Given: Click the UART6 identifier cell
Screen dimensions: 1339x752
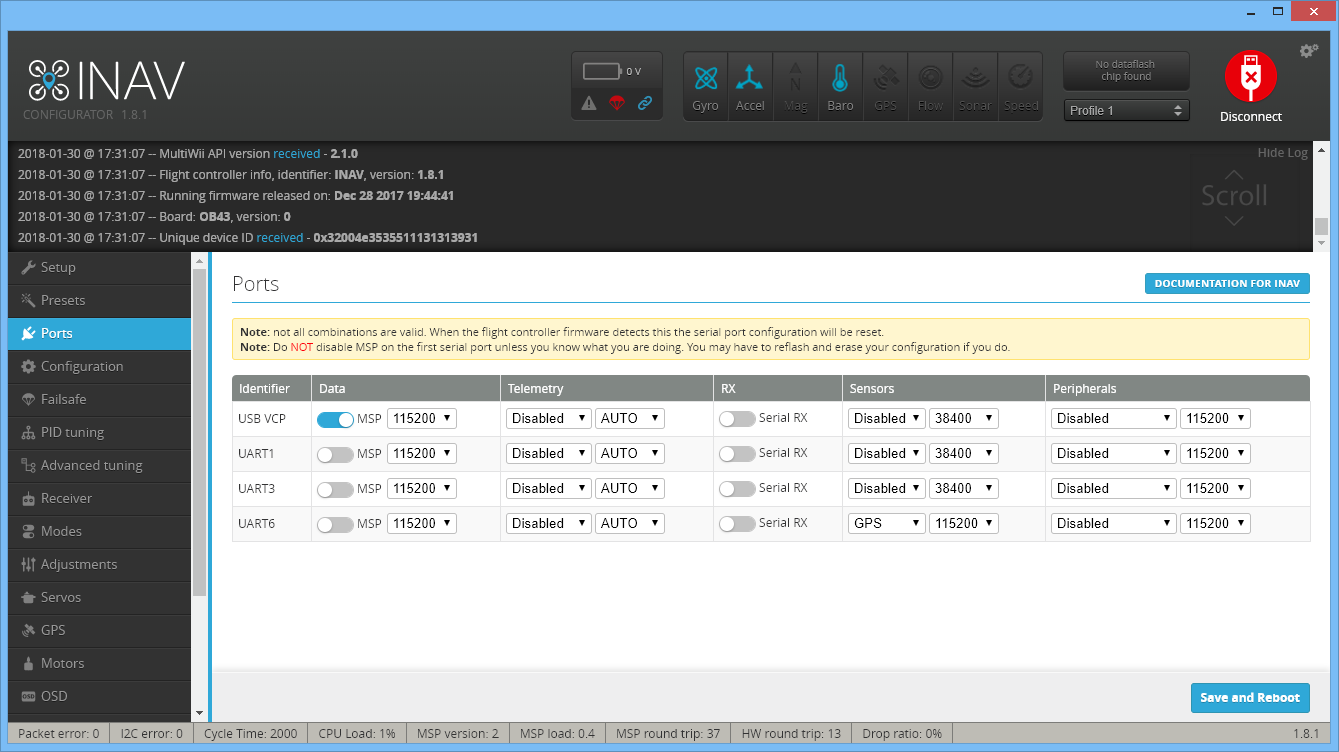Looking at the screenshot, I should click(272, 524).
